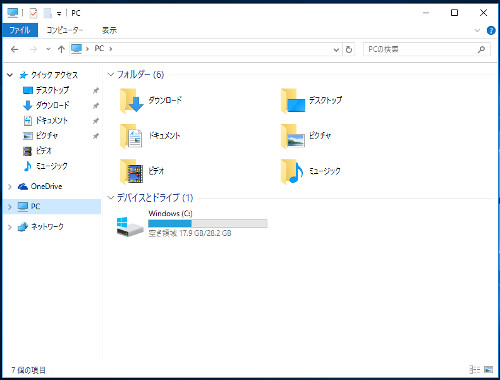Click the search magnifier icon
Viewport: 500px width, 380px height.
point(481,50)
